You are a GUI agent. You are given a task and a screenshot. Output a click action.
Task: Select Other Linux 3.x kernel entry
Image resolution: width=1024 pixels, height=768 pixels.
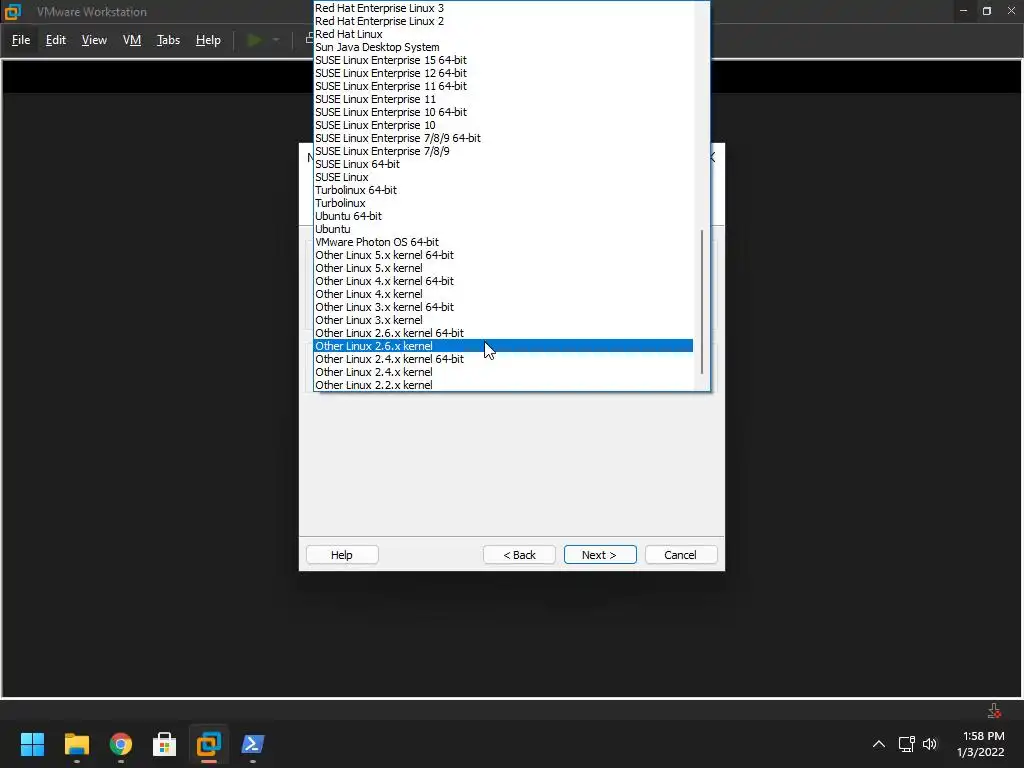tap(503, 320)
